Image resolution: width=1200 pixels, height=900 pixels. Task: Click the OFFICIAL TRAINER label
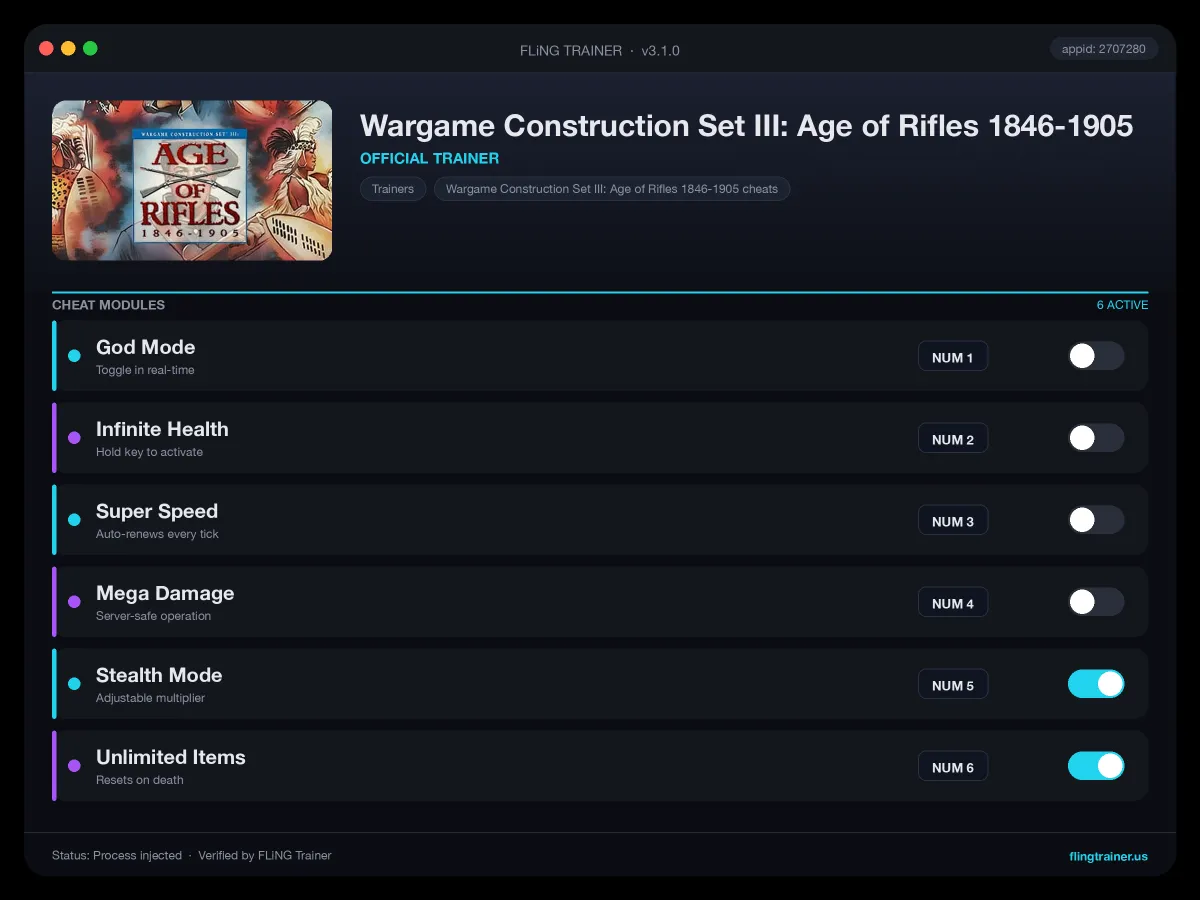tap(429, 158)
